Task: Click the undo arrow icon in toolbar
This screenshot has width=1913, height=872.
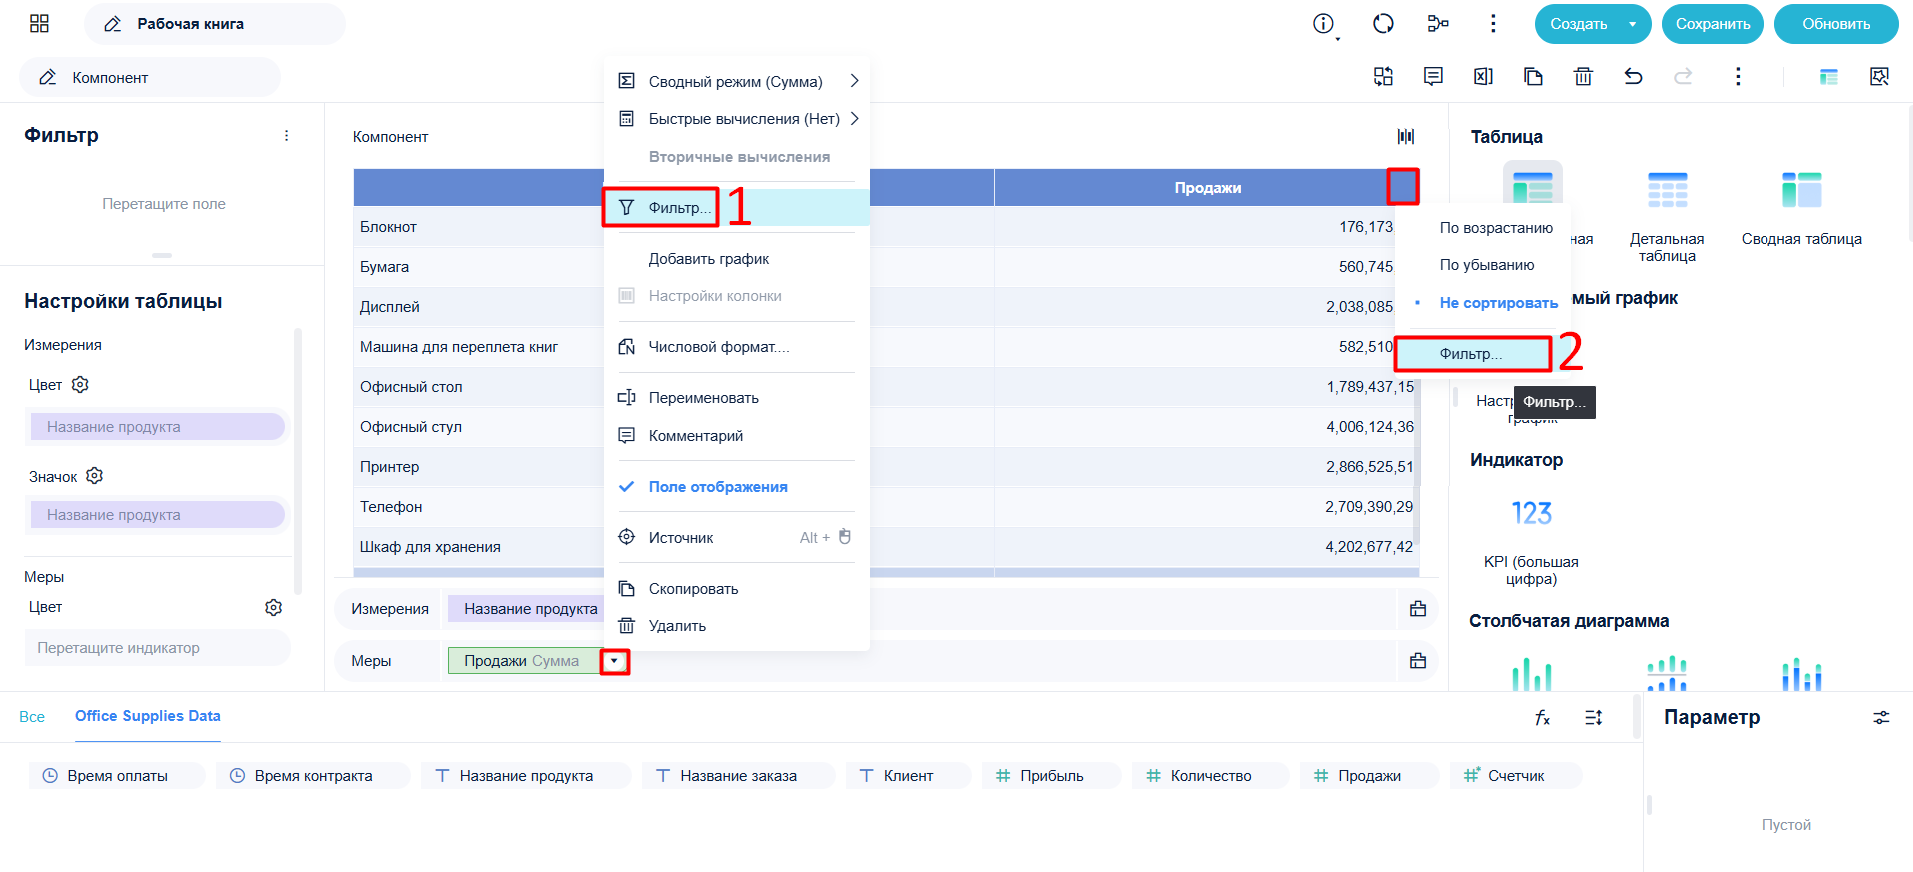Action: (1633, 76)
